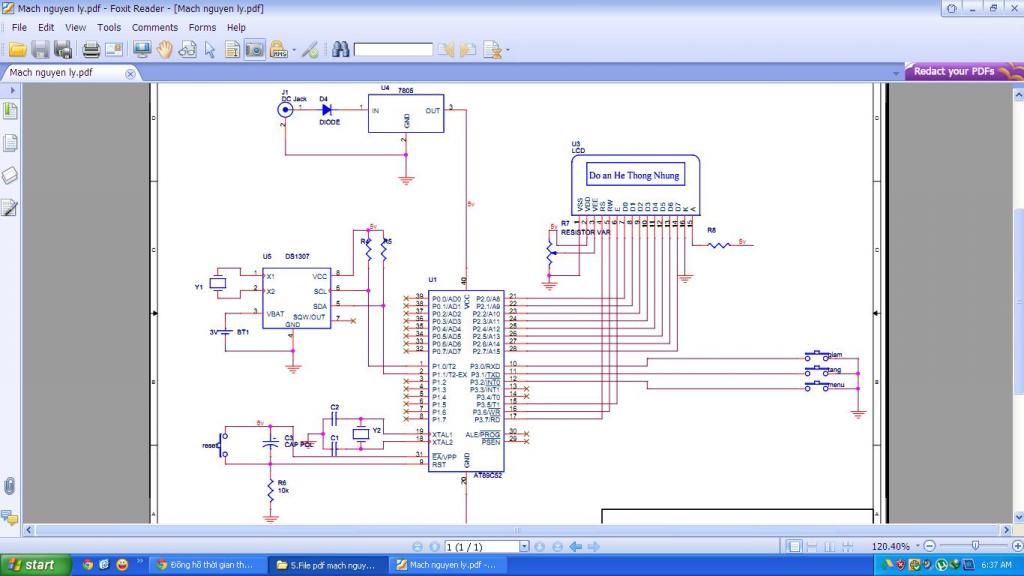This screenshot has width=1024, height=576.
Task: Click the Open file folder icon
Action: [17, 49]
